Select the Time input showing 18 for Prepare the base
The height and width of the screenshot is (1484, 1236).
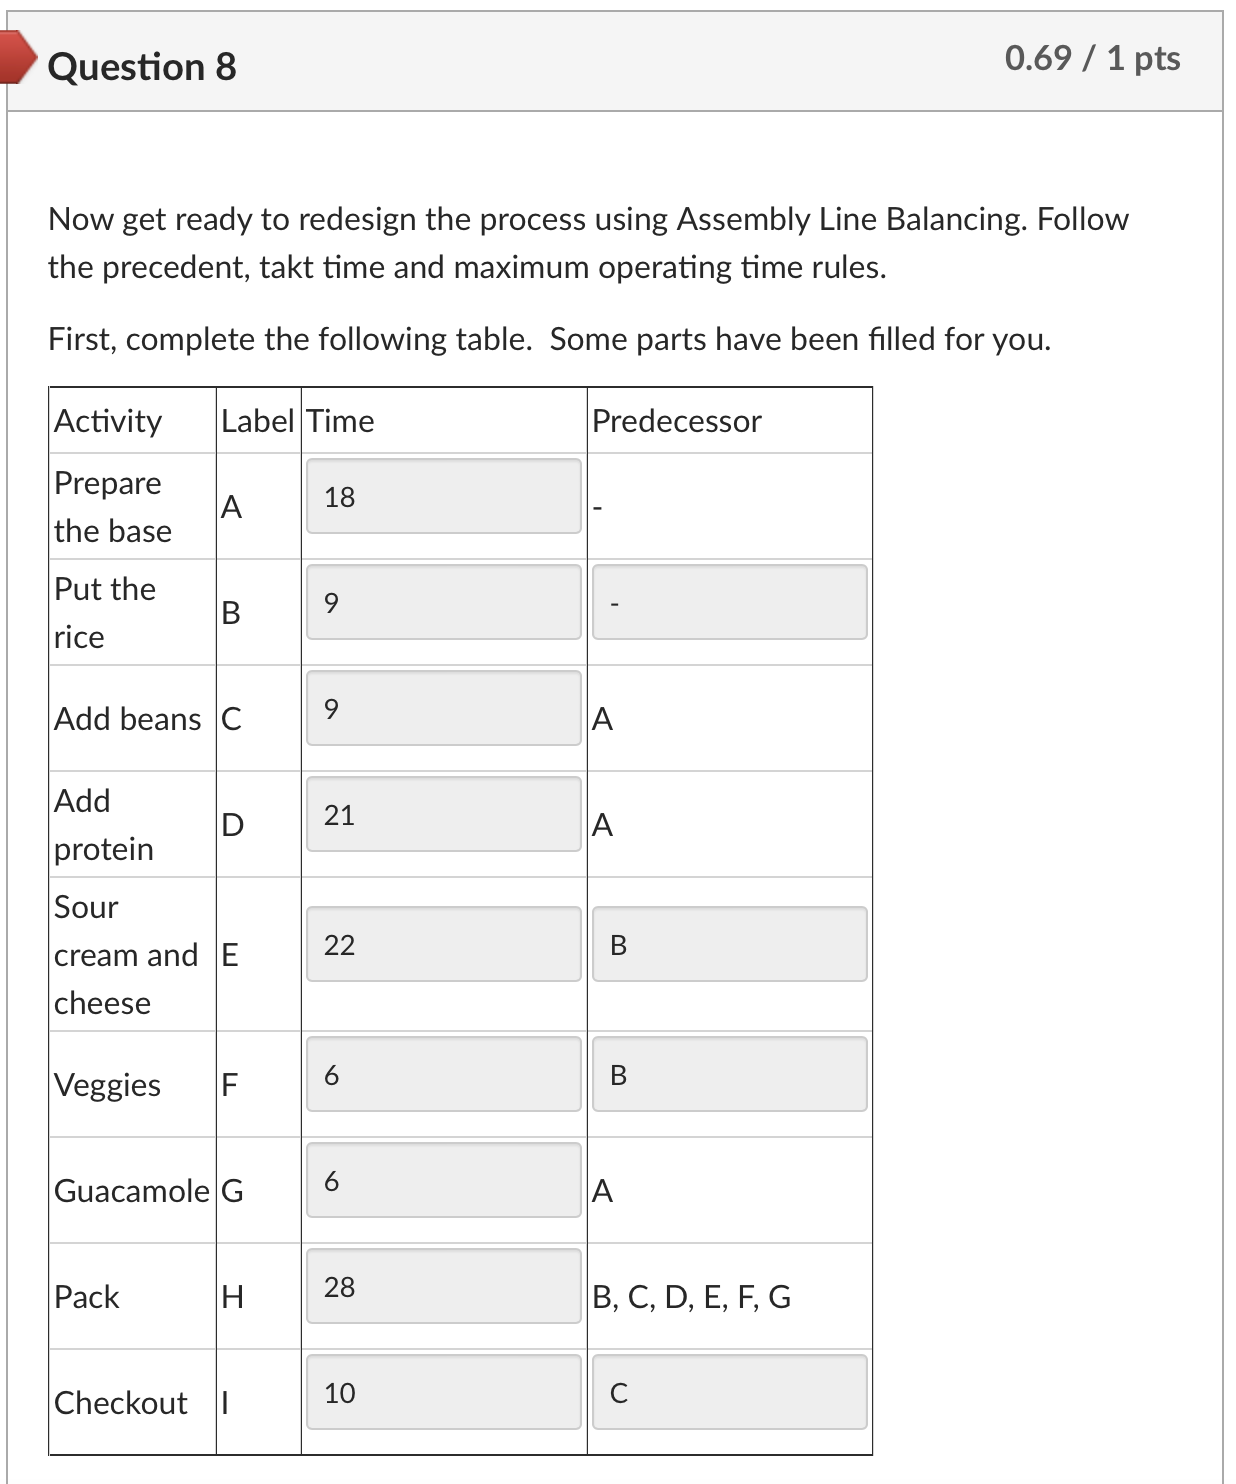(443, 497)
